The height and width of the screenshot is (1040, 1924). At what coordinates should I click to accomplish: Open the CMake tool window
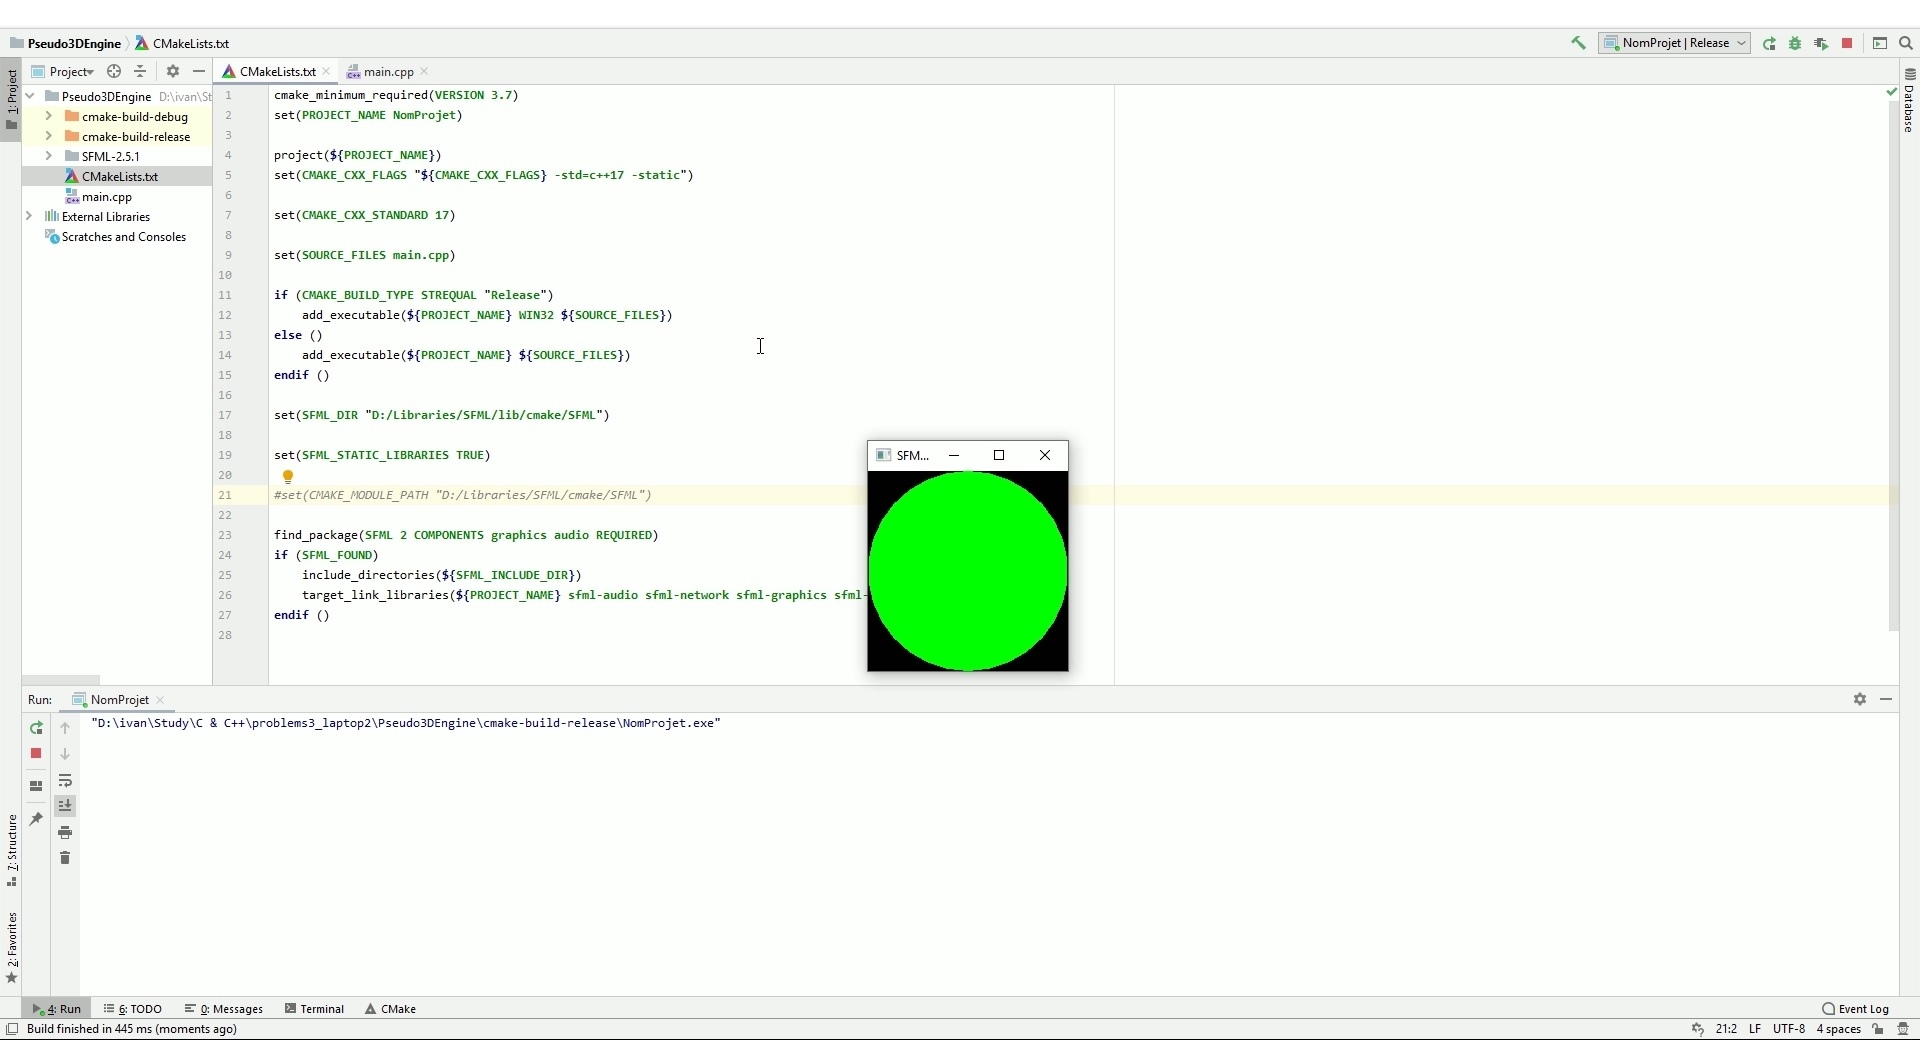[392, 1009]
